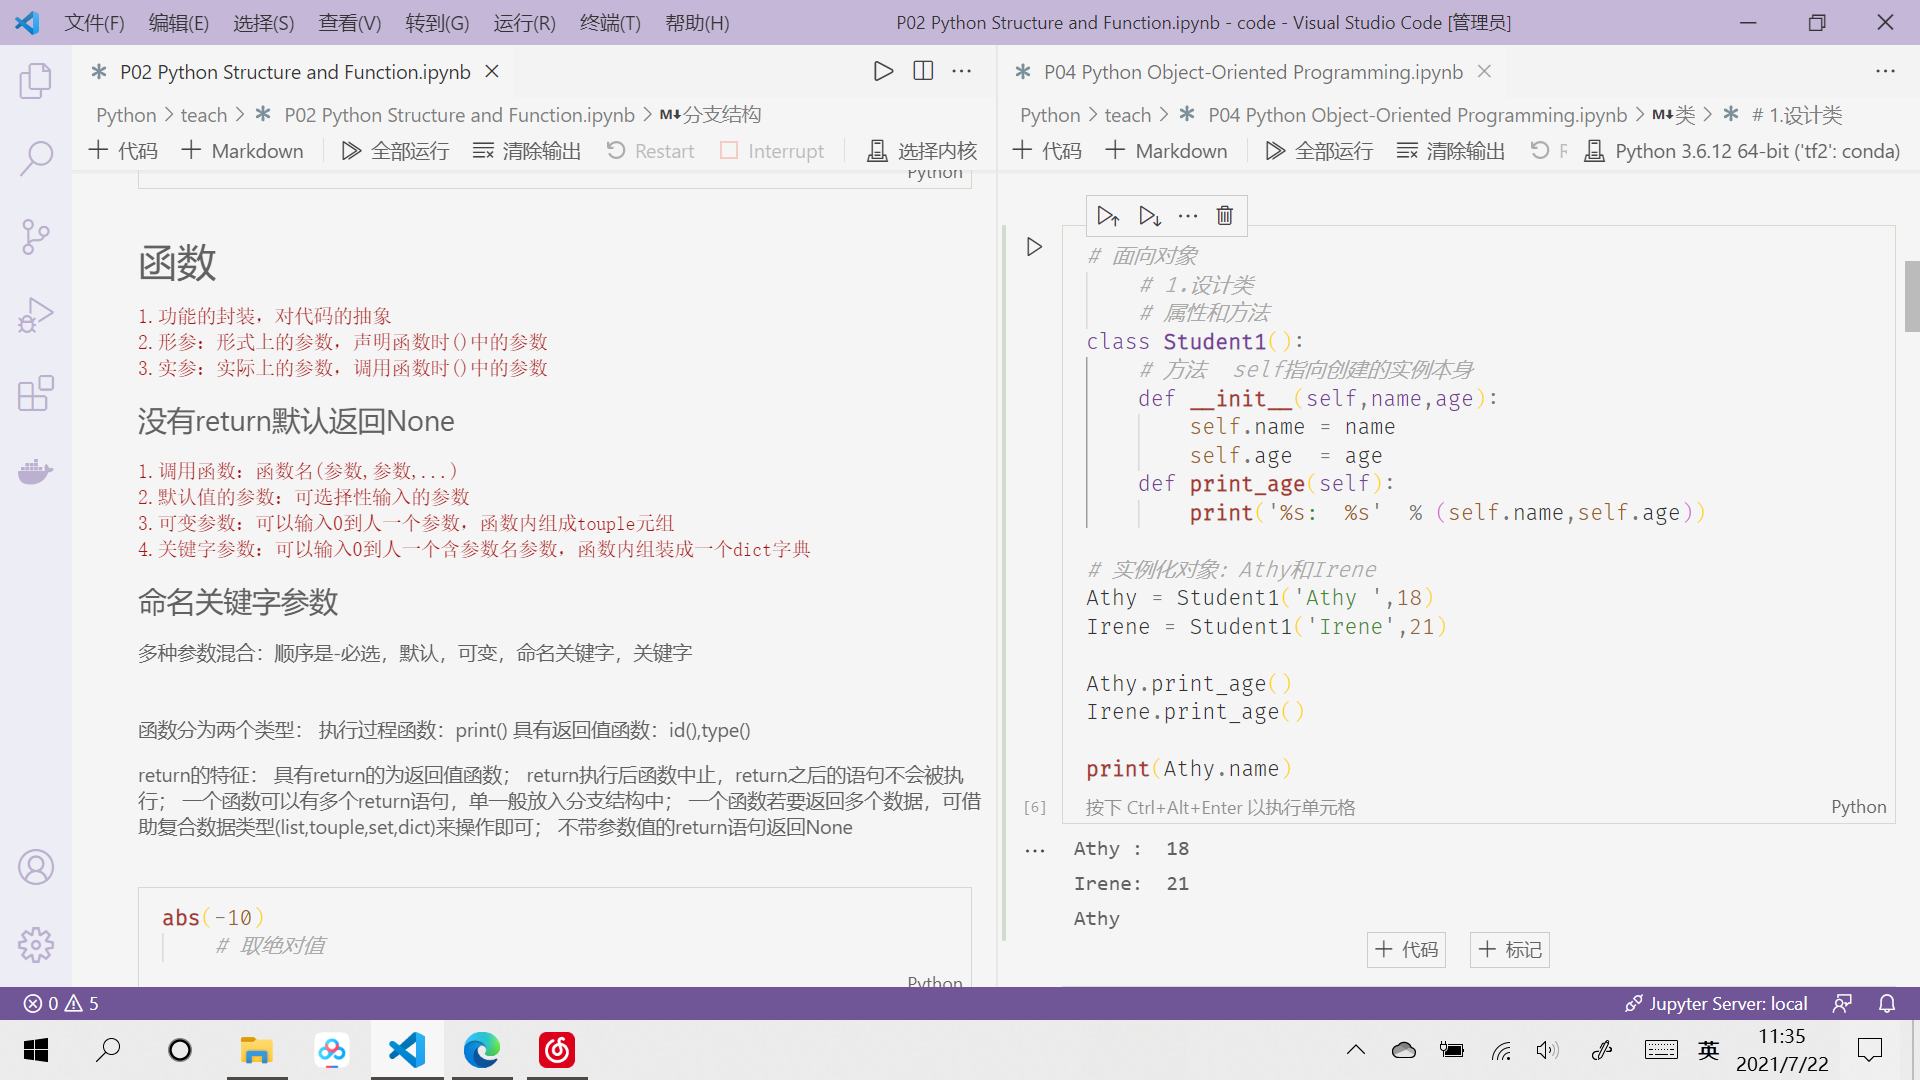Open the Explorer view in activity bar
1920x1080 pixels.
(x=36, y=81)
